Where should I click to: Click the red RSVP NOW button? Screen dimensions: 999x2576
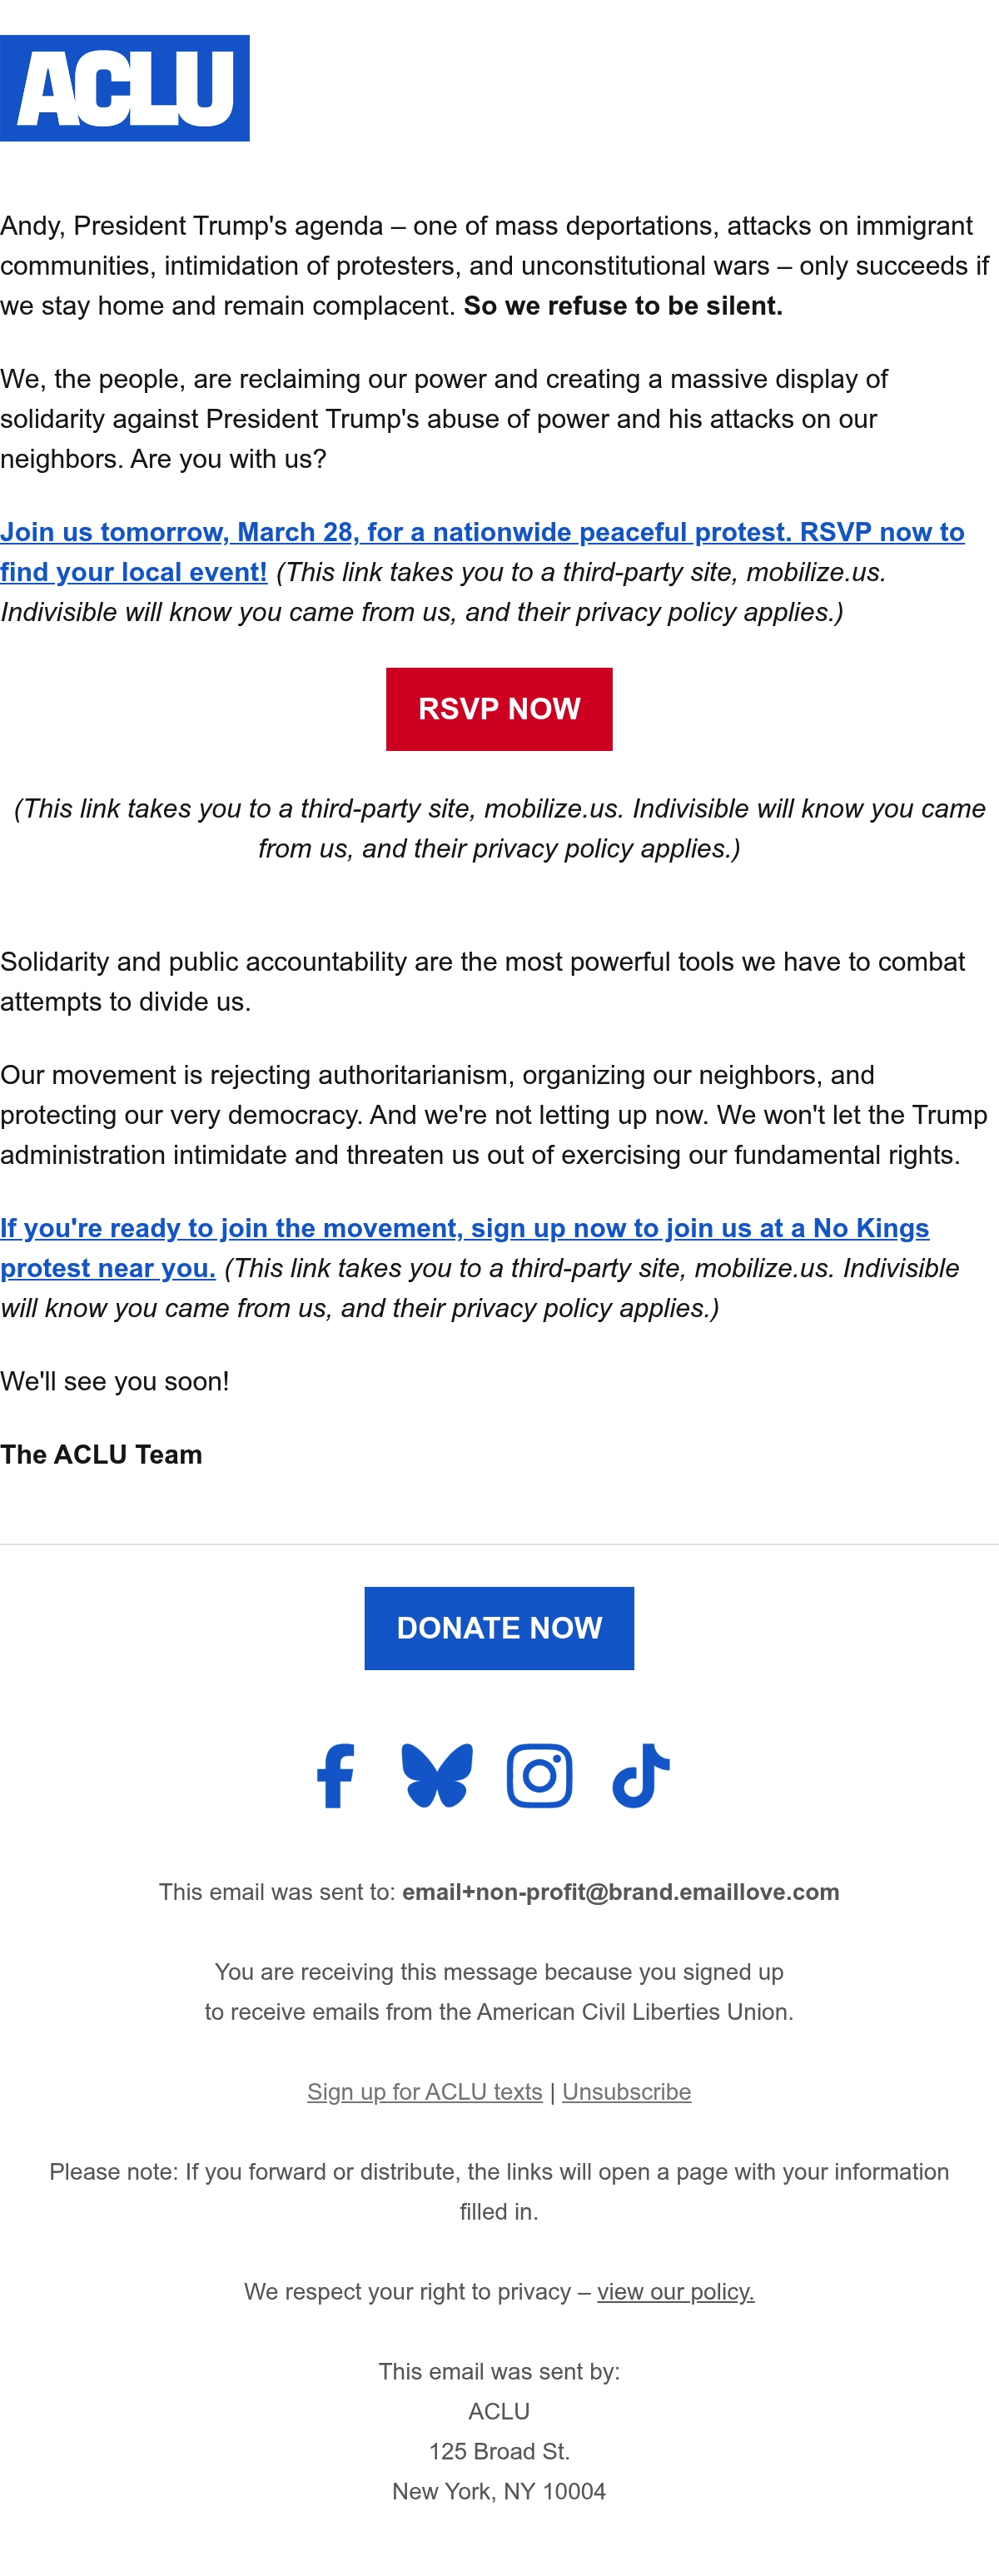499,709
